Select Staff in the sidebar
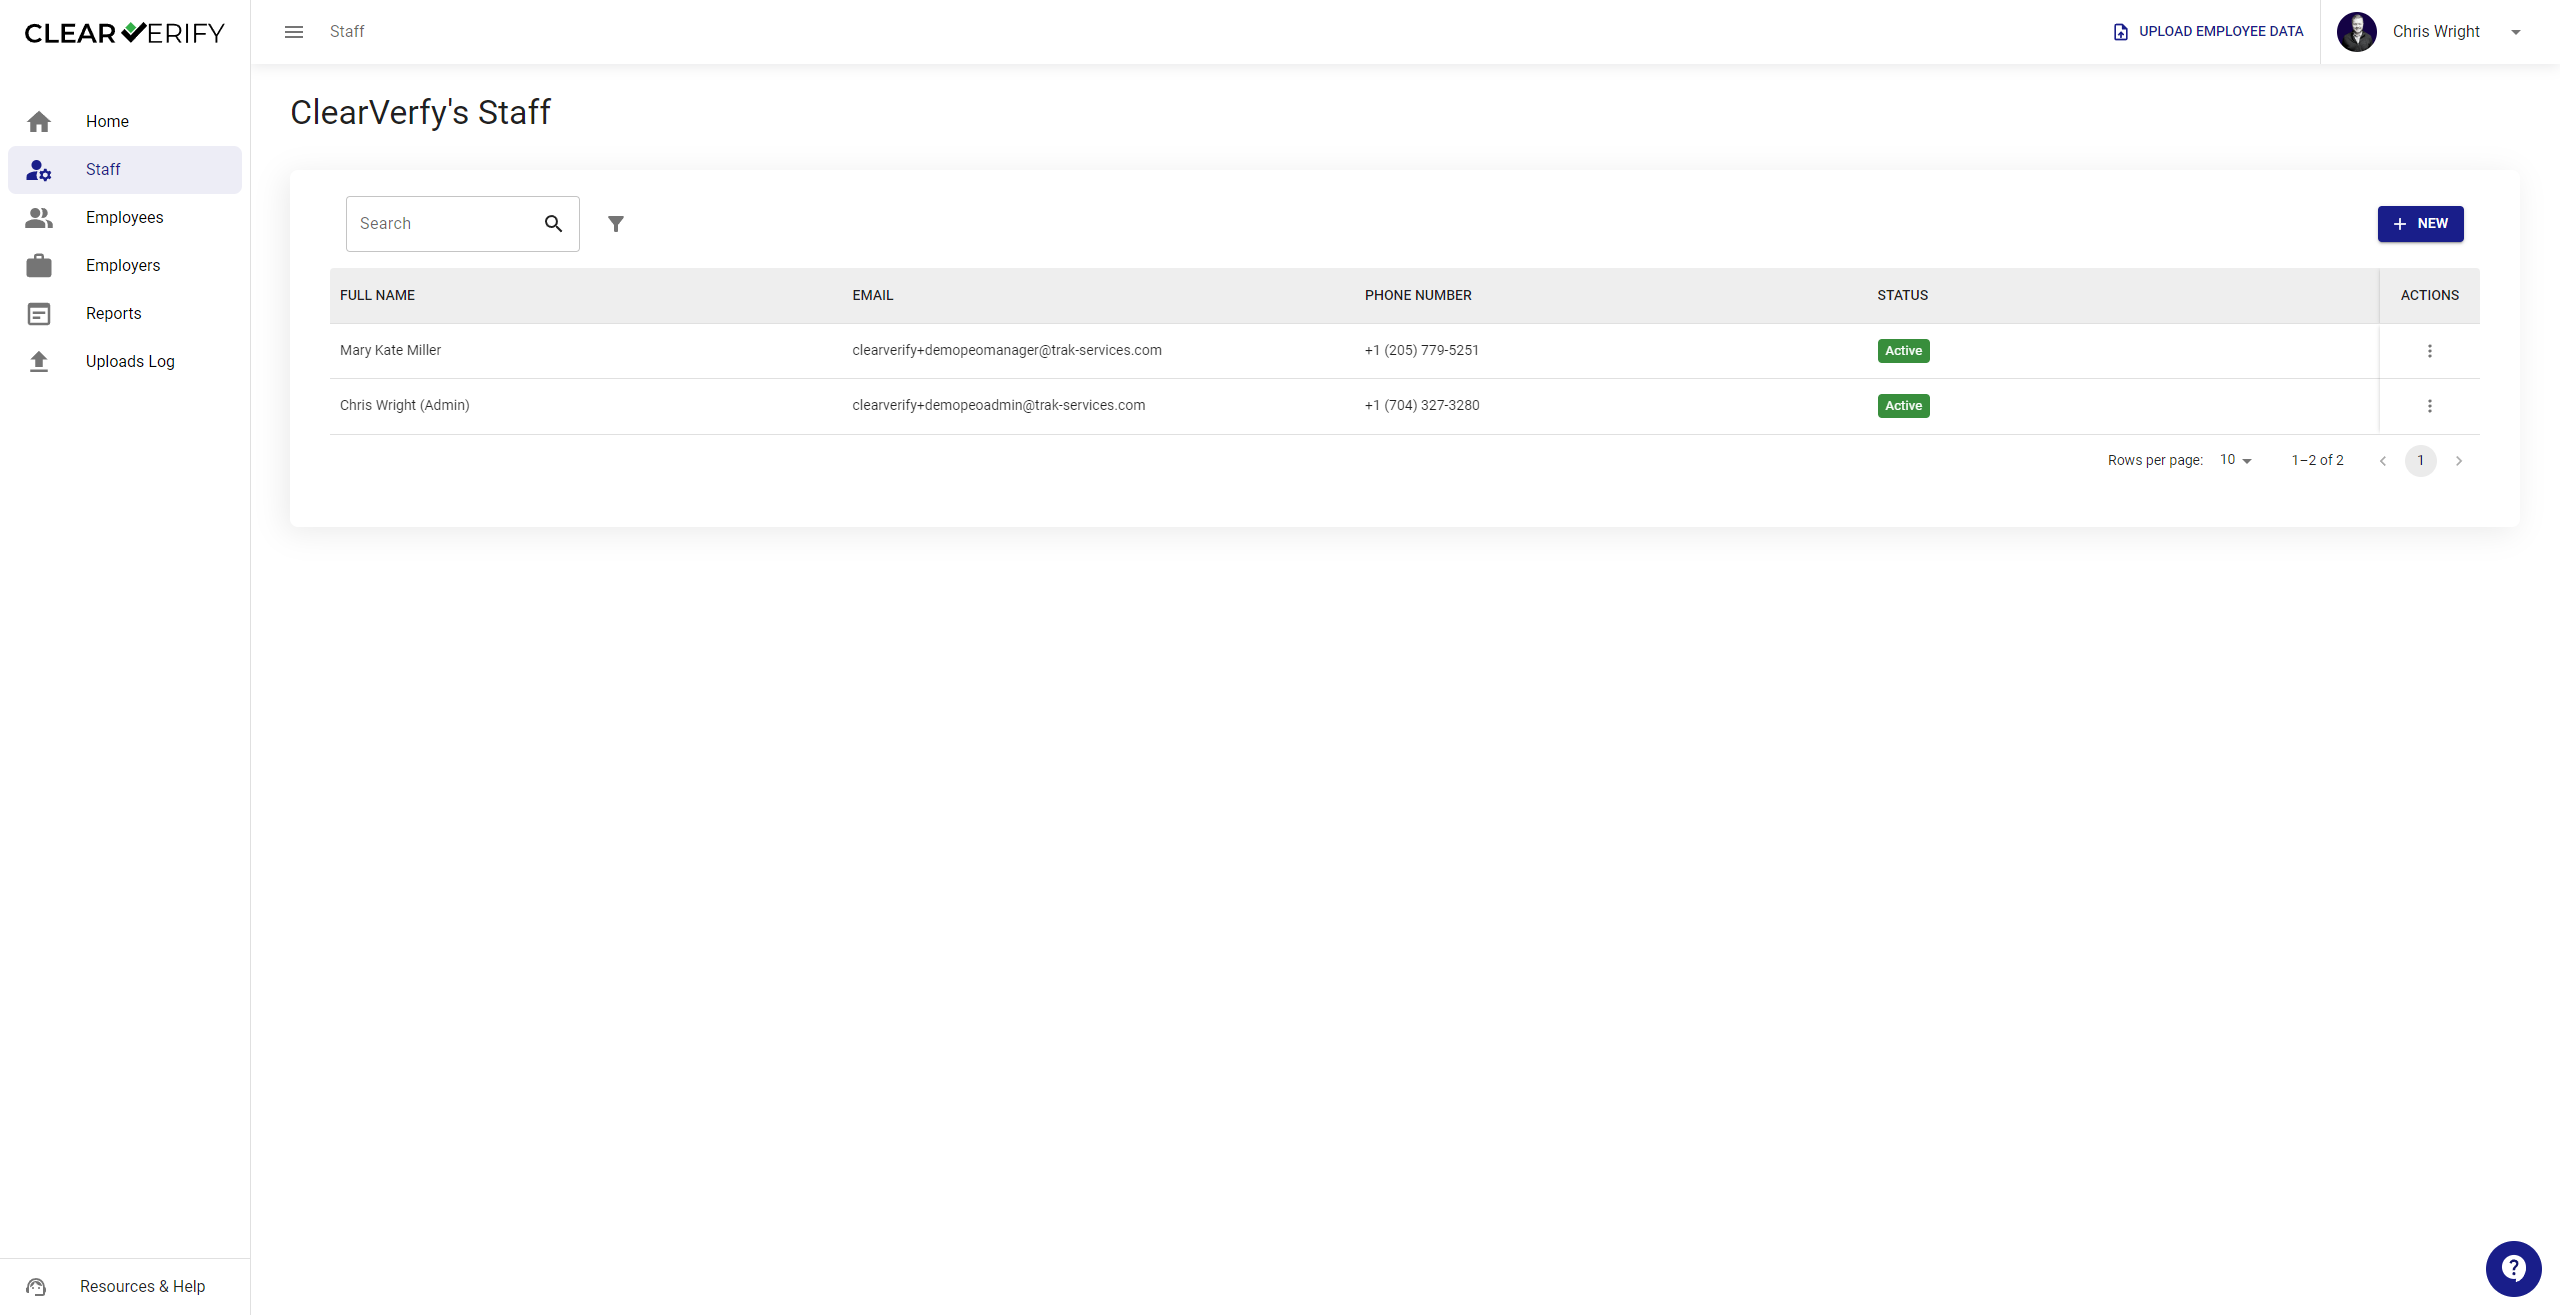Screen dimensions: 2560x1315 125,170
